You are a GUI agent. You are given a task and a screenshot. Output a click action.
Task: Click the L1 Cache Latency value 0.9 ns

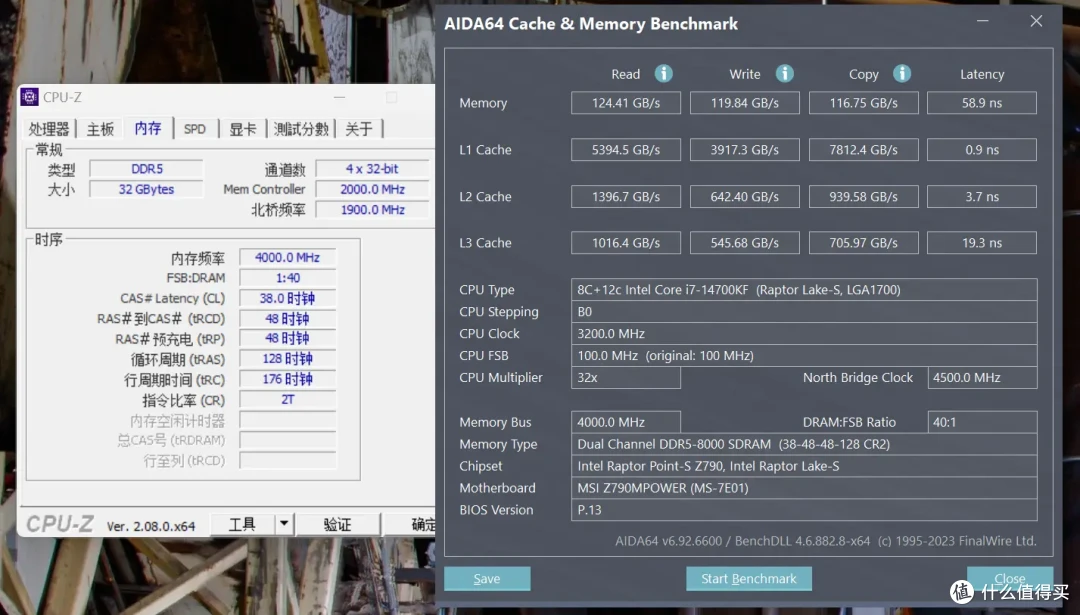click(x=982, y=149)
